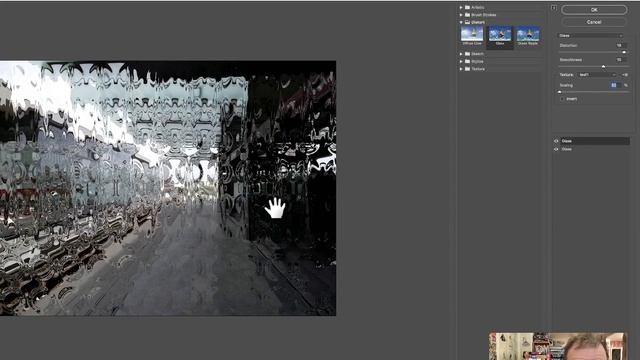Expand the Stylize folder triangle
Screen dimensions: 640x360
[461, 61]
